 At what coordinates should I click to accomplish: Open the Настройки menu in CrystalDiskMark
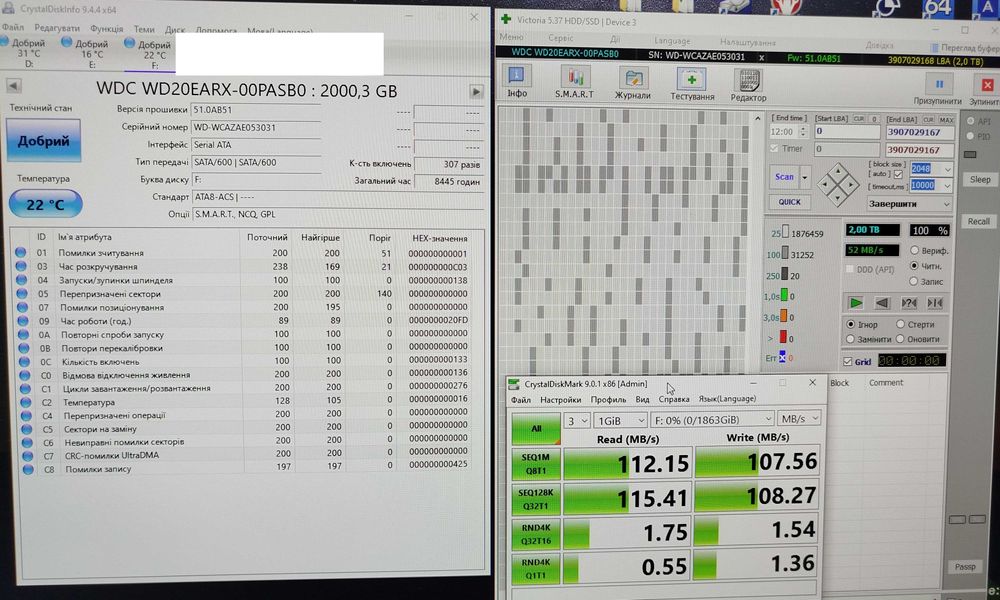point(561,400)
